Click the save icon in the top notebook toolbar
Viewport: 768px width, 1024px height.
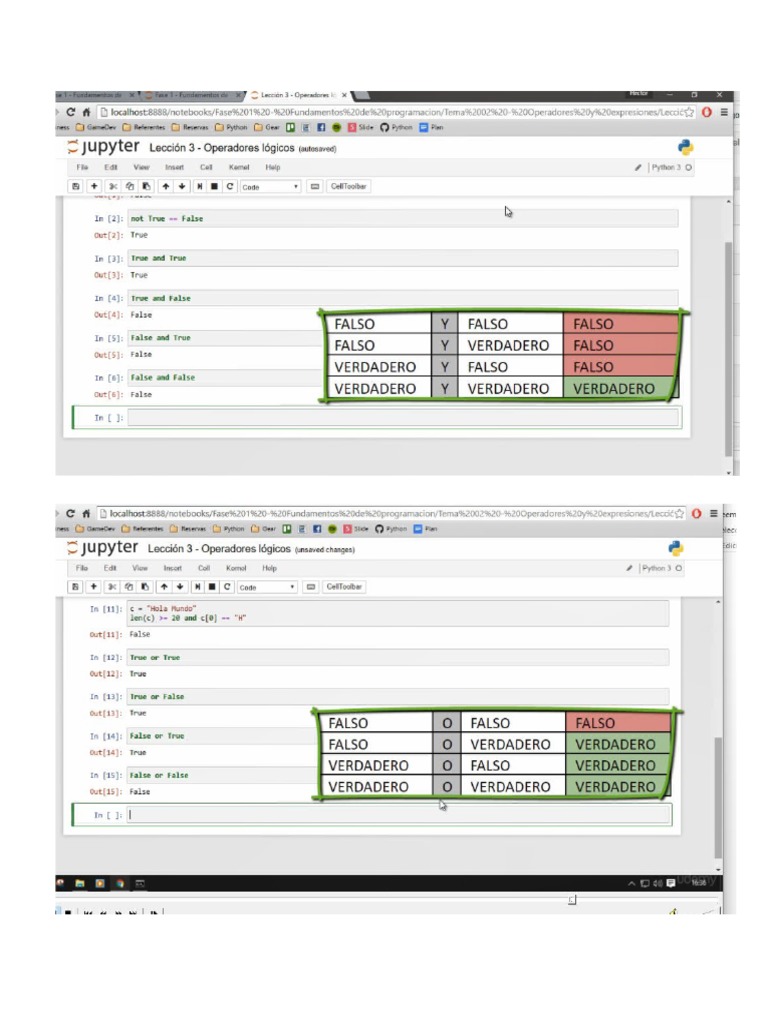76,186
